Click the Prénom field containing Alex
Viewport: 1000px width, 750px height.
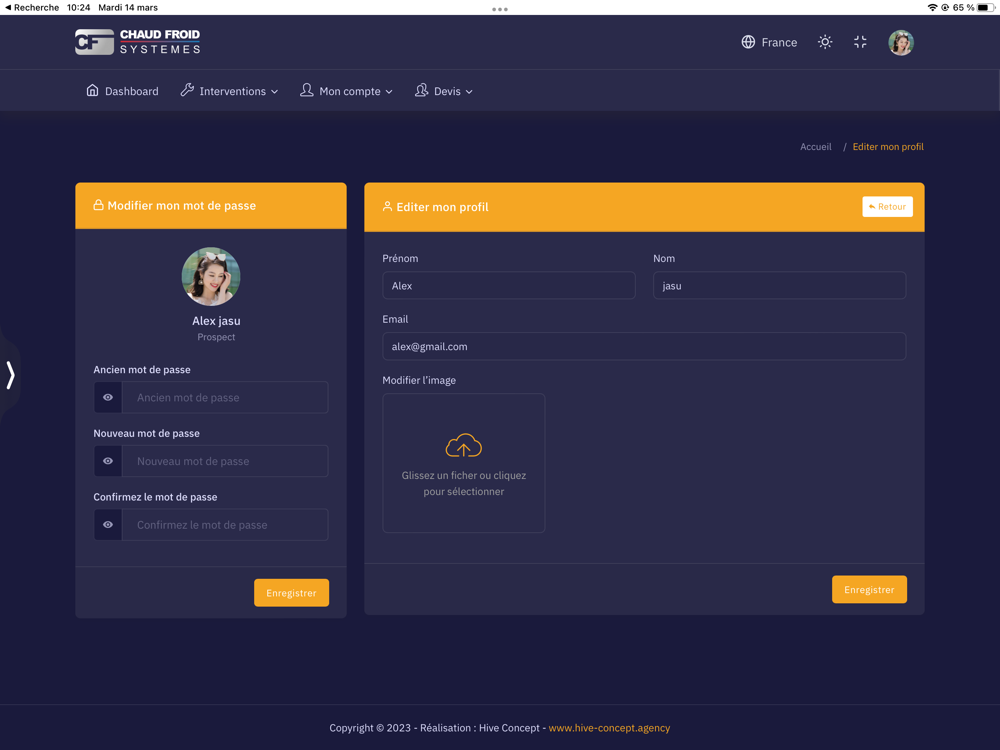(x=508, y=286)
